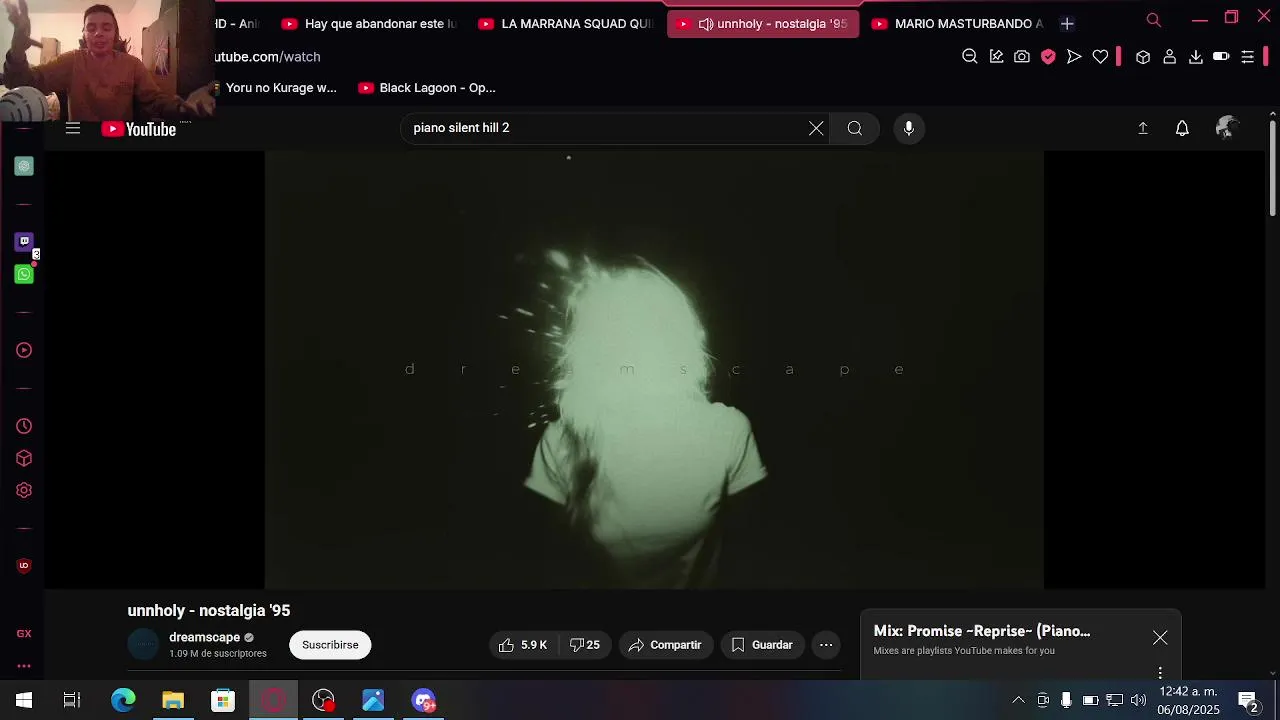Open the browser downloads icon
The height and width of the screenshot is (720, 1280).
click(x=1195, y=57)
